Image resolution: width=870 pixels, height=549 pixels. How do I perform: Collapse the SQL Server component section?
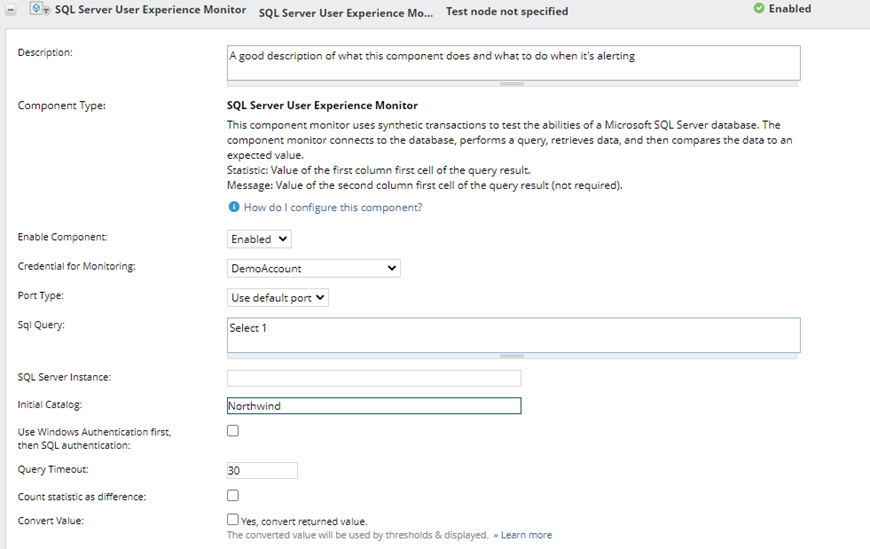click(x=11, y=10)
